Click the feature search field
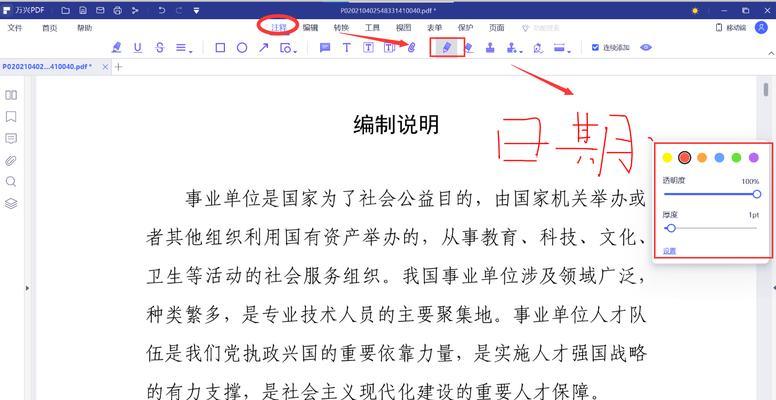This screenshot has width=776, height=400. pos(540,28)
